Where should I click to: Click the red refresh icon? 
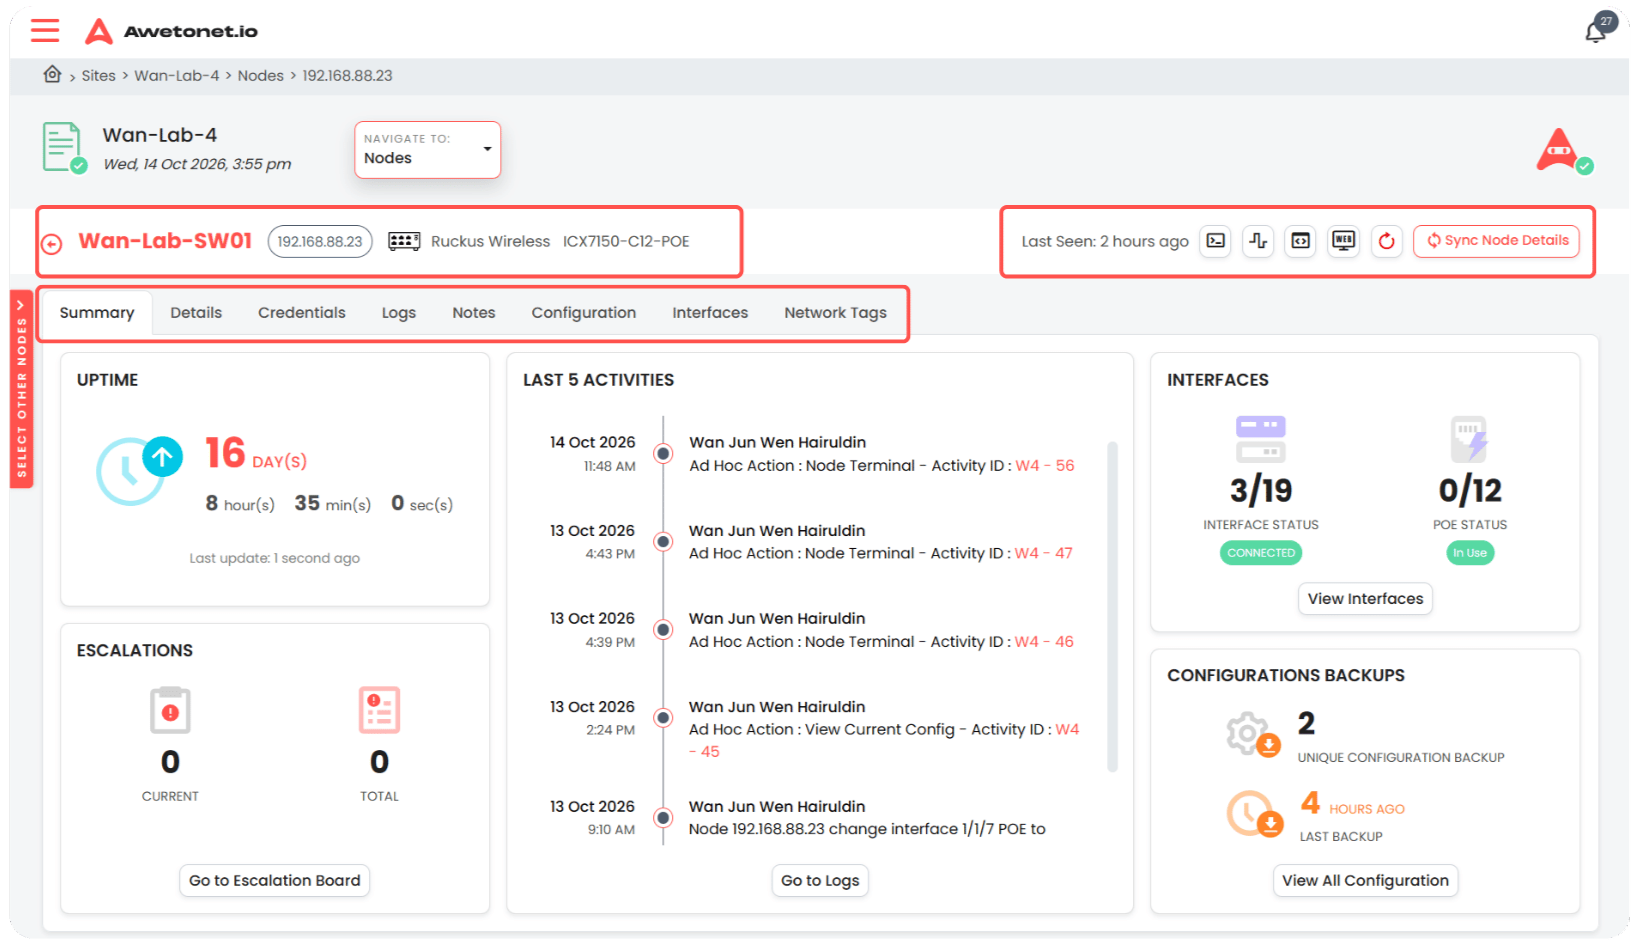[1386, 241]
